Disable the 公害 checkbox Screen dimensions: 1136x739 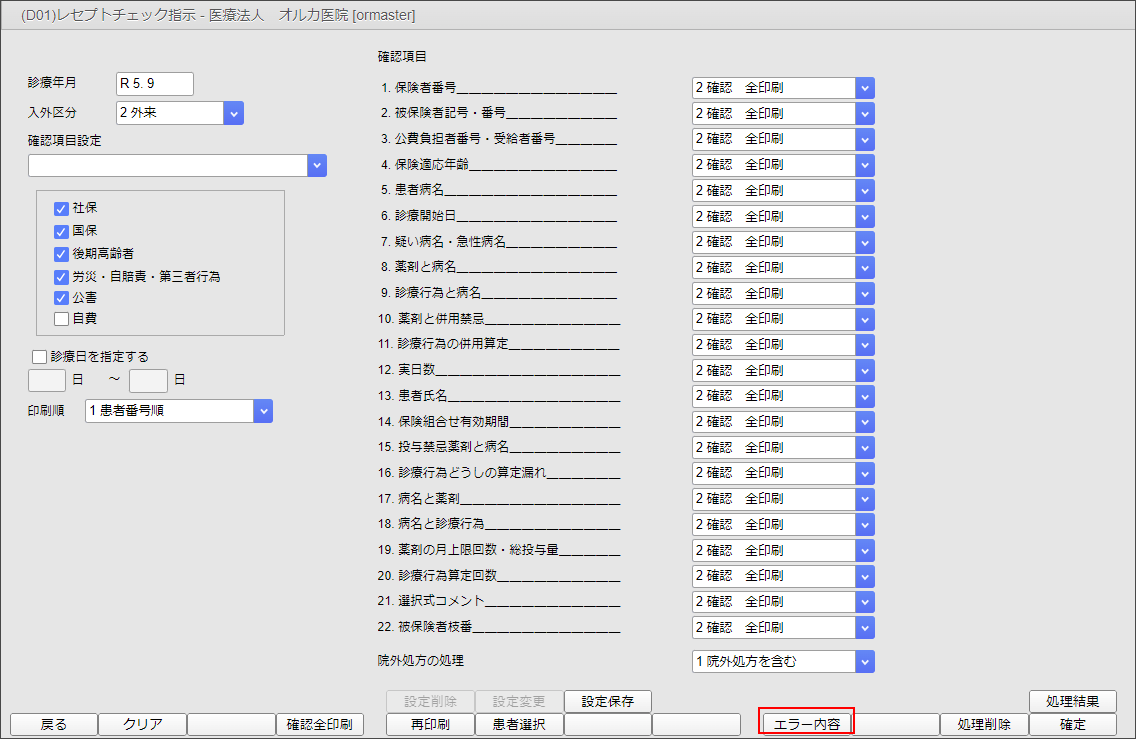point(62,297)
